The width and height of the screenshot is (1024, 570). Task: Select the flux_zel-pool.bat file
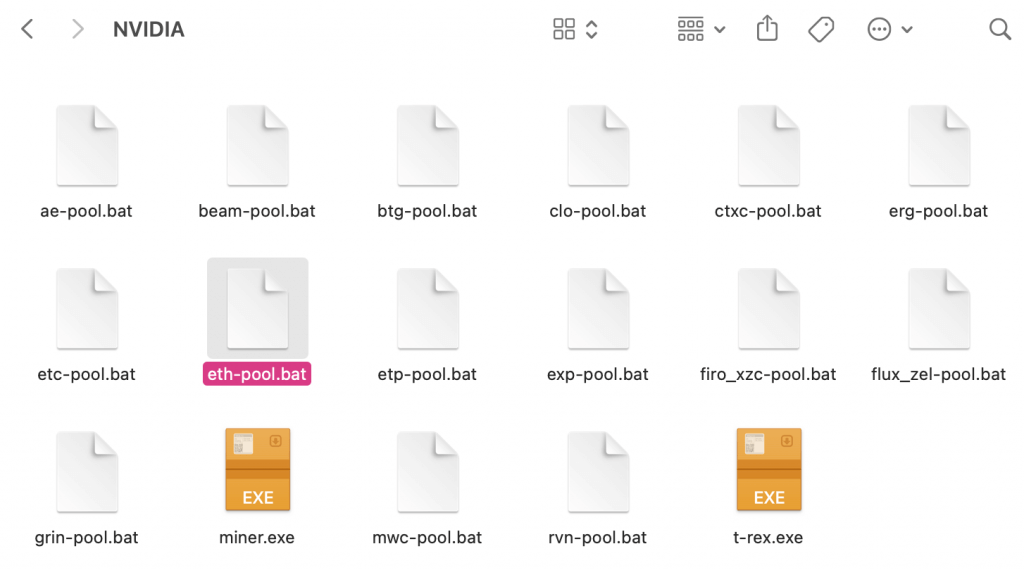(x=938, y=309)
